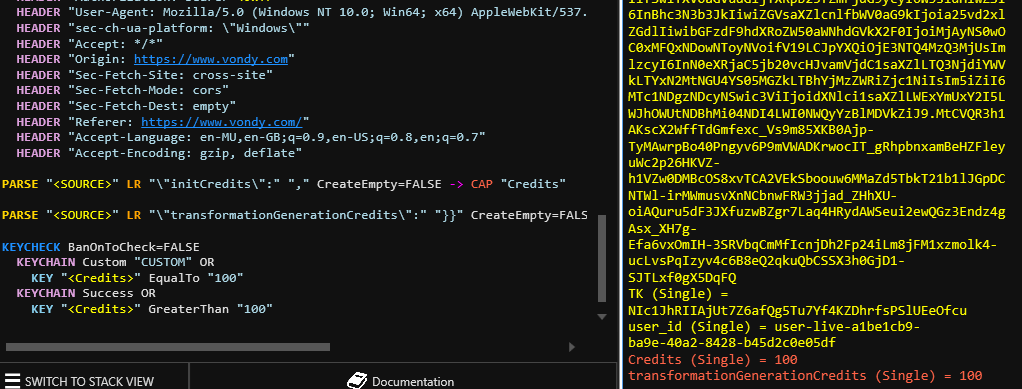
Task: Click the token line starting 'Efa6vxOmIH-3SRVbqCmM'
Action: (813, 244)
